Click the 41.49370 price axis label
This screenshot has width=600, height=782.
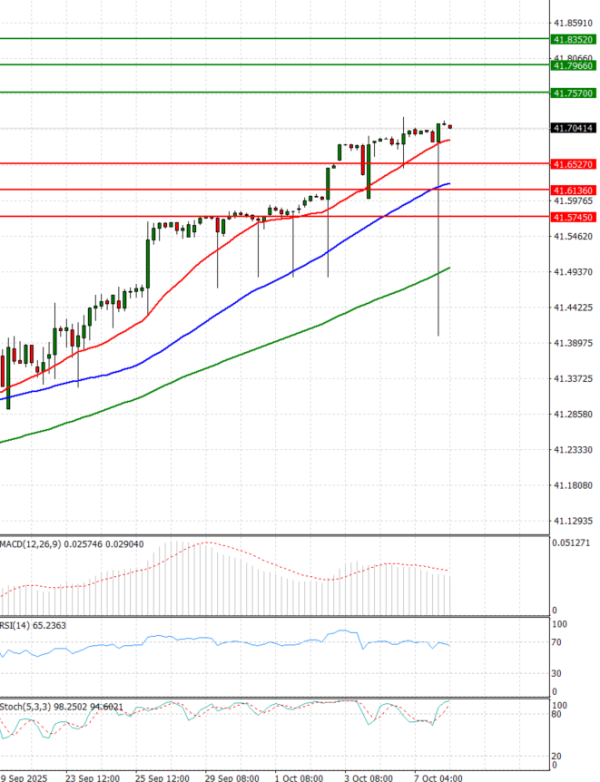[574, 272]
